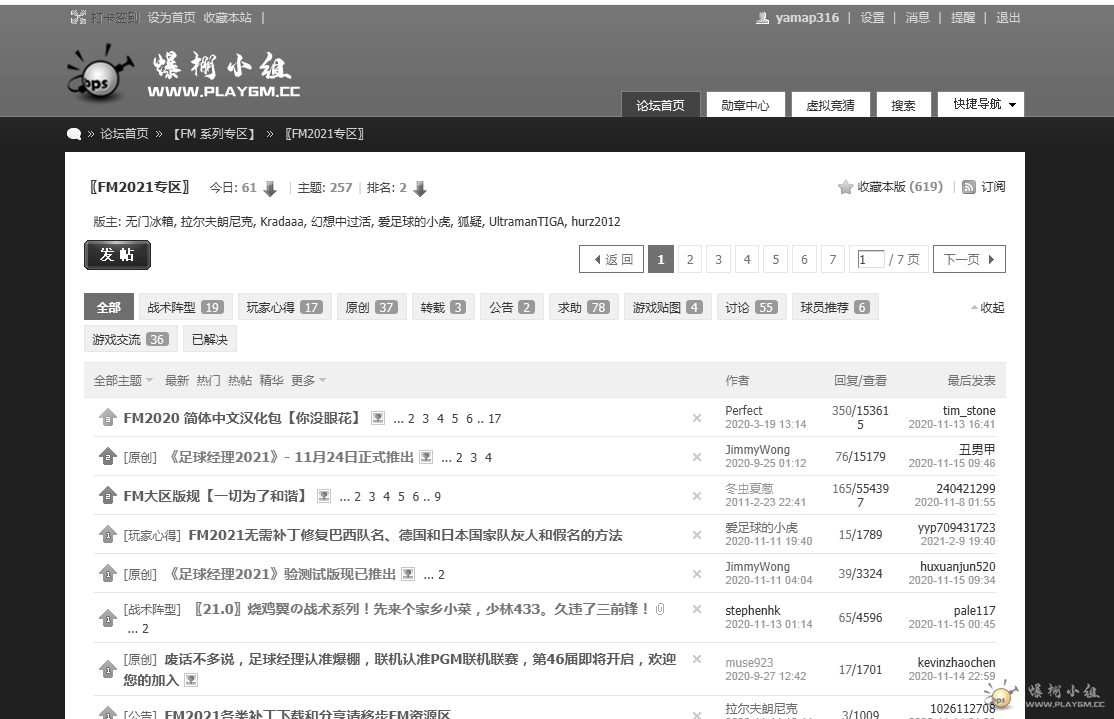
Task: Click down arrow icon next to 排名 2
Action: coord(420,188)
